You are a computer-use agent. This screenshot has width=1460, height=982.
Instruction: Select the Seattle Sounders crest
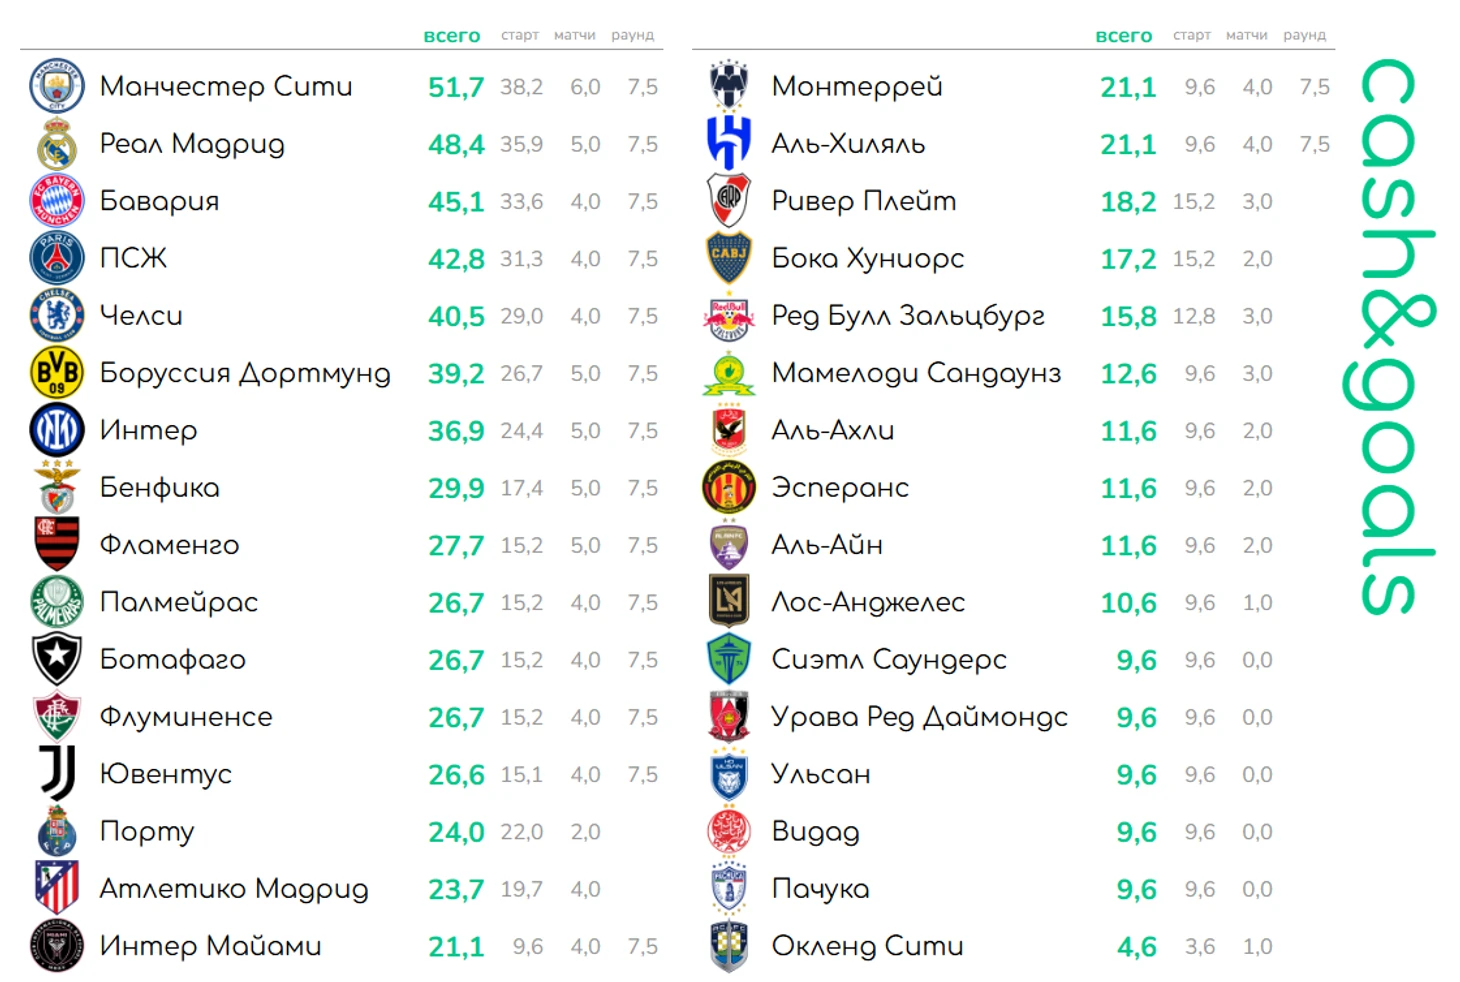tap(729, 659)
